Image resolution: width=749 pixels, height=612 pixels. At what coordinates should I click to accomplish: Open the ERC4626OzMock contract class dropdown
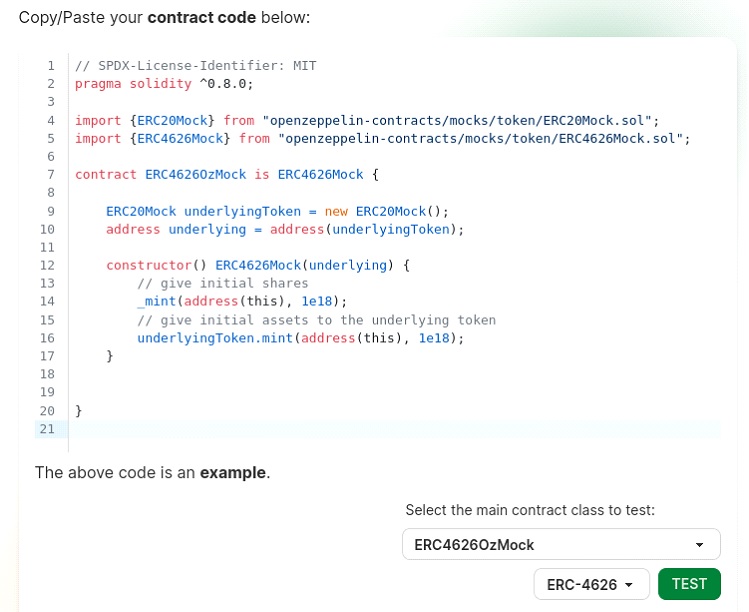coord(561,544)
